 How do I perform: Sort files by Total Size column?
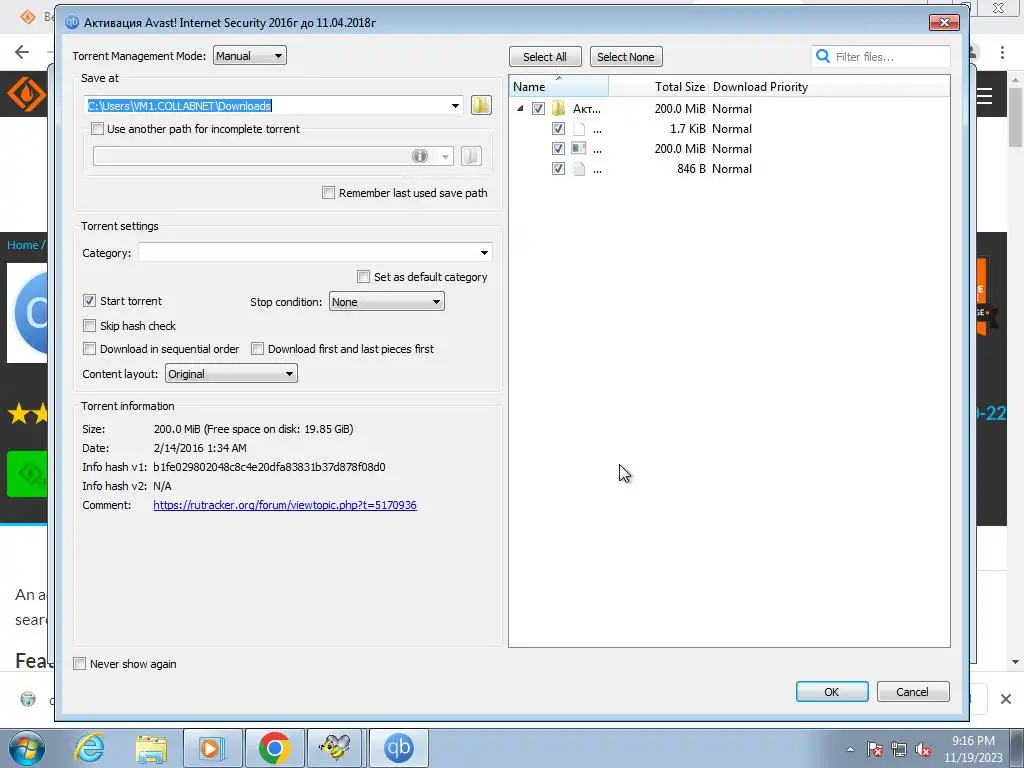coord(658,86)
